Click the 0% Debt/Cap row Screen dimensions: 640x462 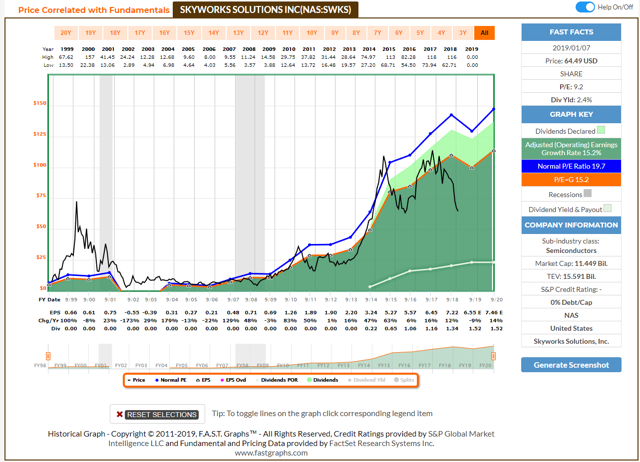pos(571,302)
